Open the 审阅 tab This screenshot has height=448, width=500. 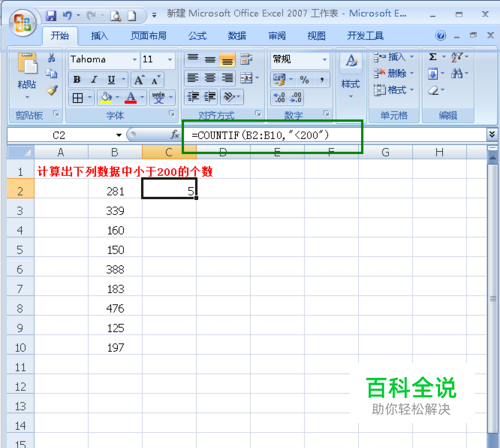click(277, 36)
